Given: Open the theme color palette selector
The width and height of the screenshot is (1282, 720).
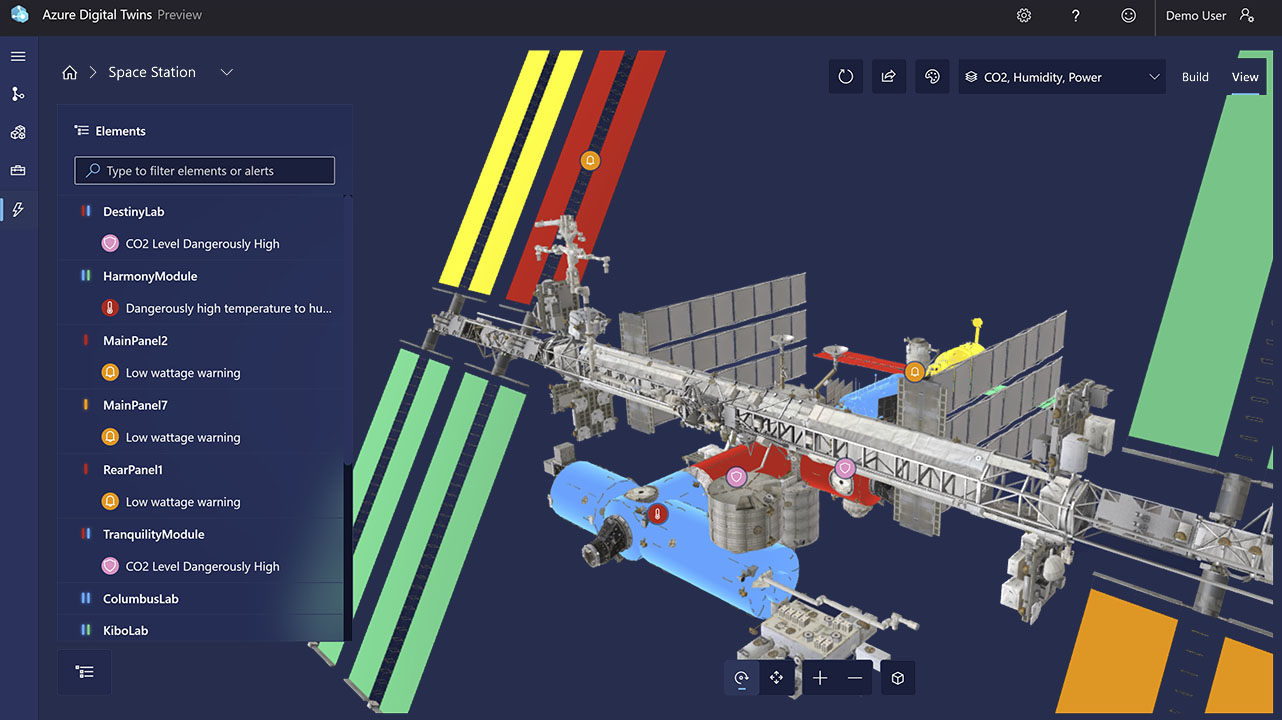Looking at the screenshot, I should 932,76.
